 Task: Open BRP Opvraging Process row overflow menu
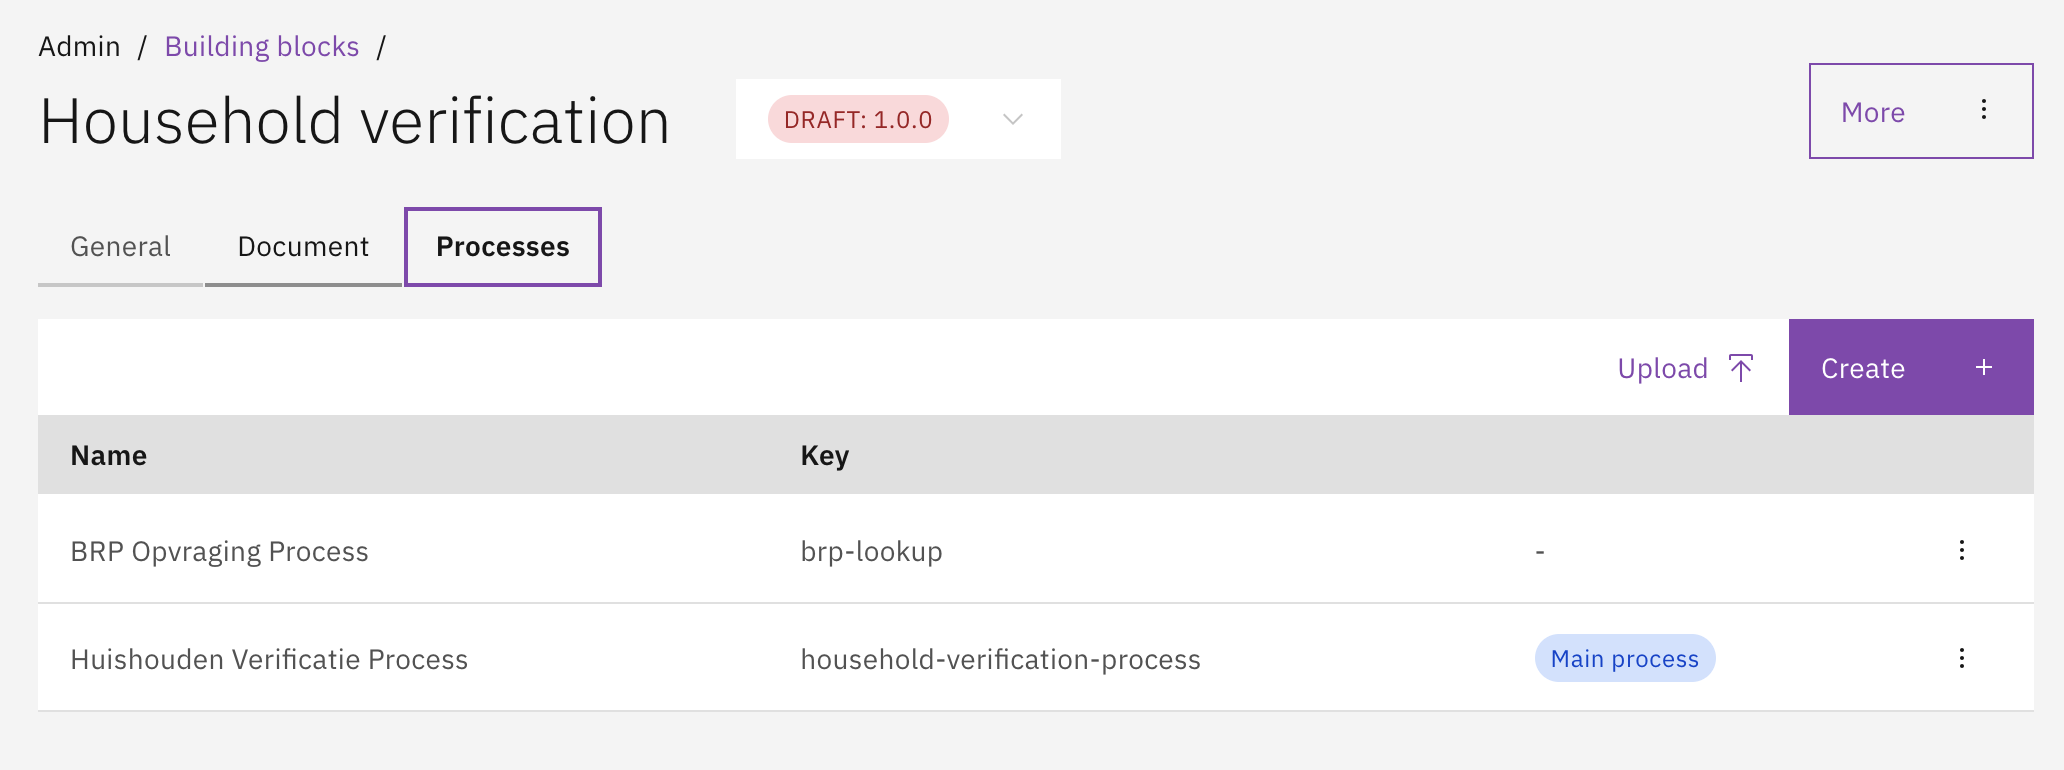click(x=1961, y=550)
